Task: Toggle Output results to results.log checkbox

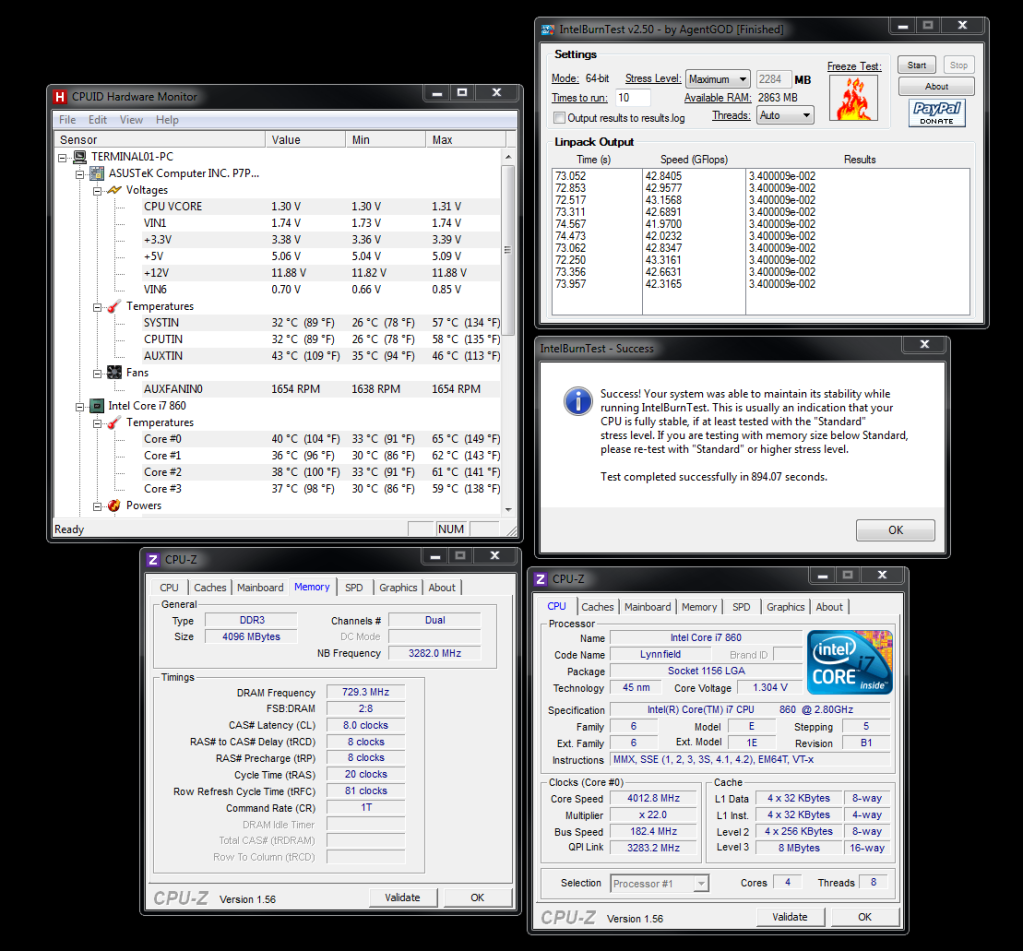Action: point(559,118)
